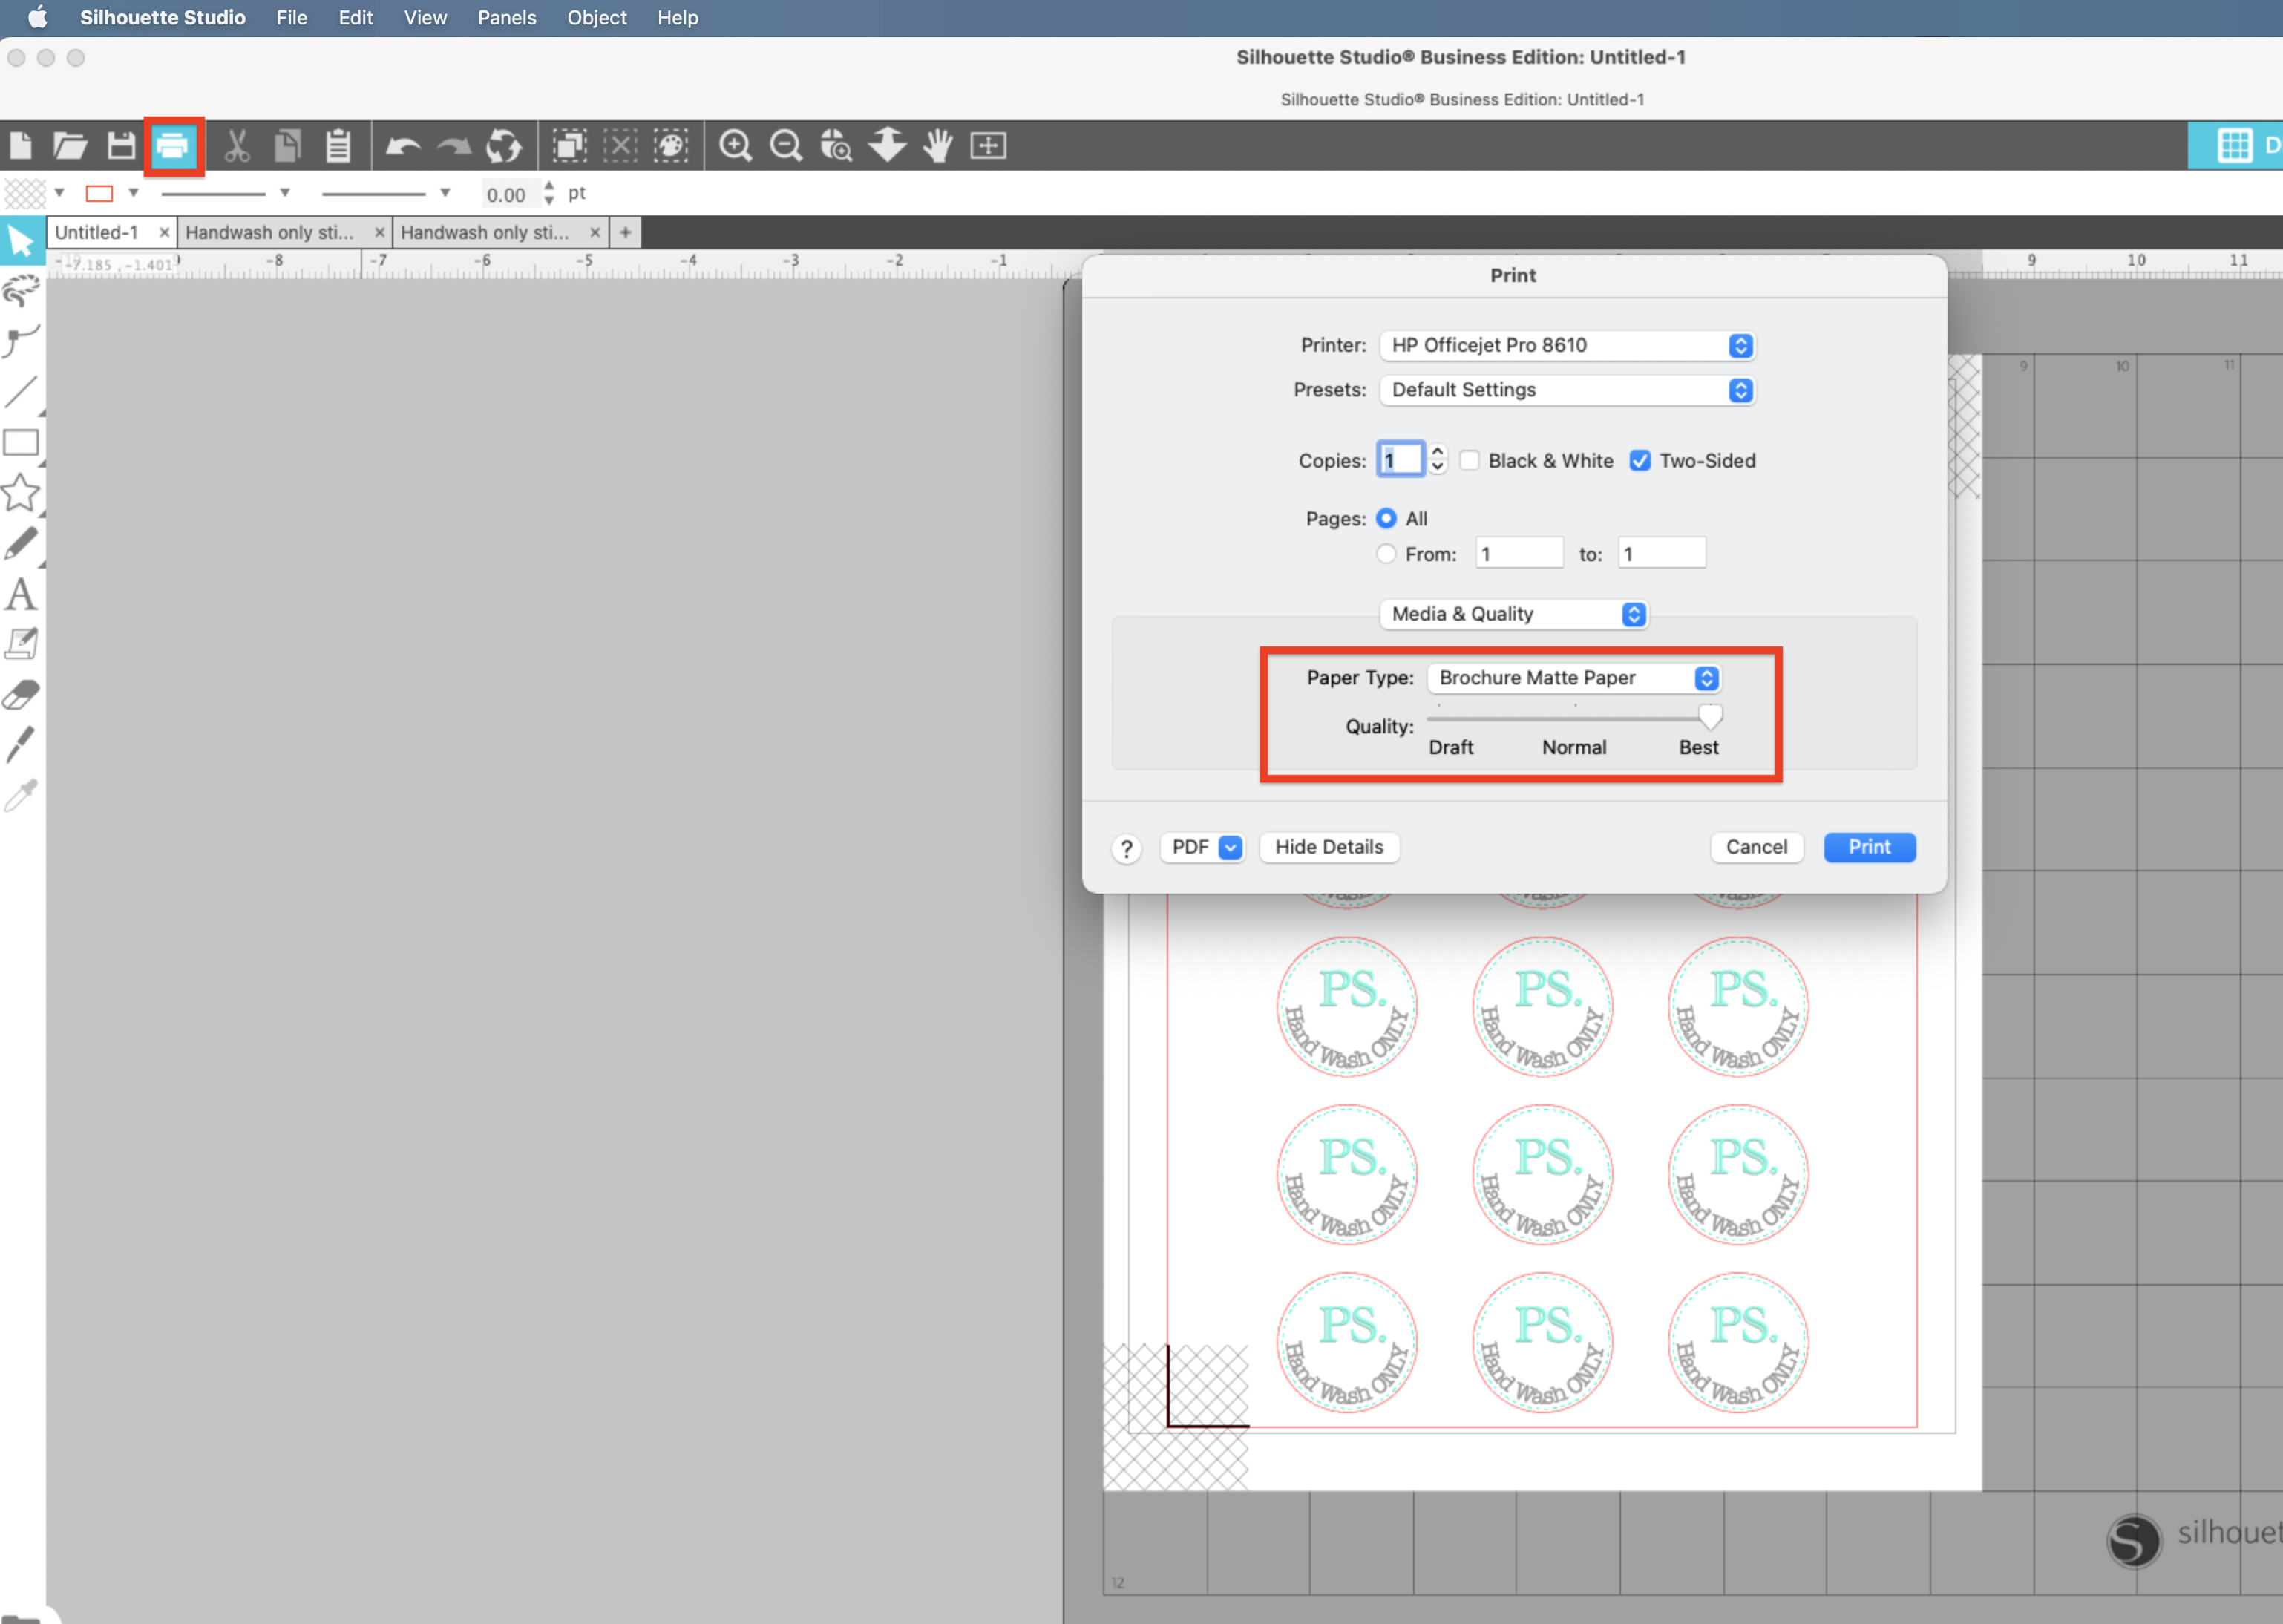Open the Apple menu
Screen dimensions: 2283x1624
(x=37, y=17)
